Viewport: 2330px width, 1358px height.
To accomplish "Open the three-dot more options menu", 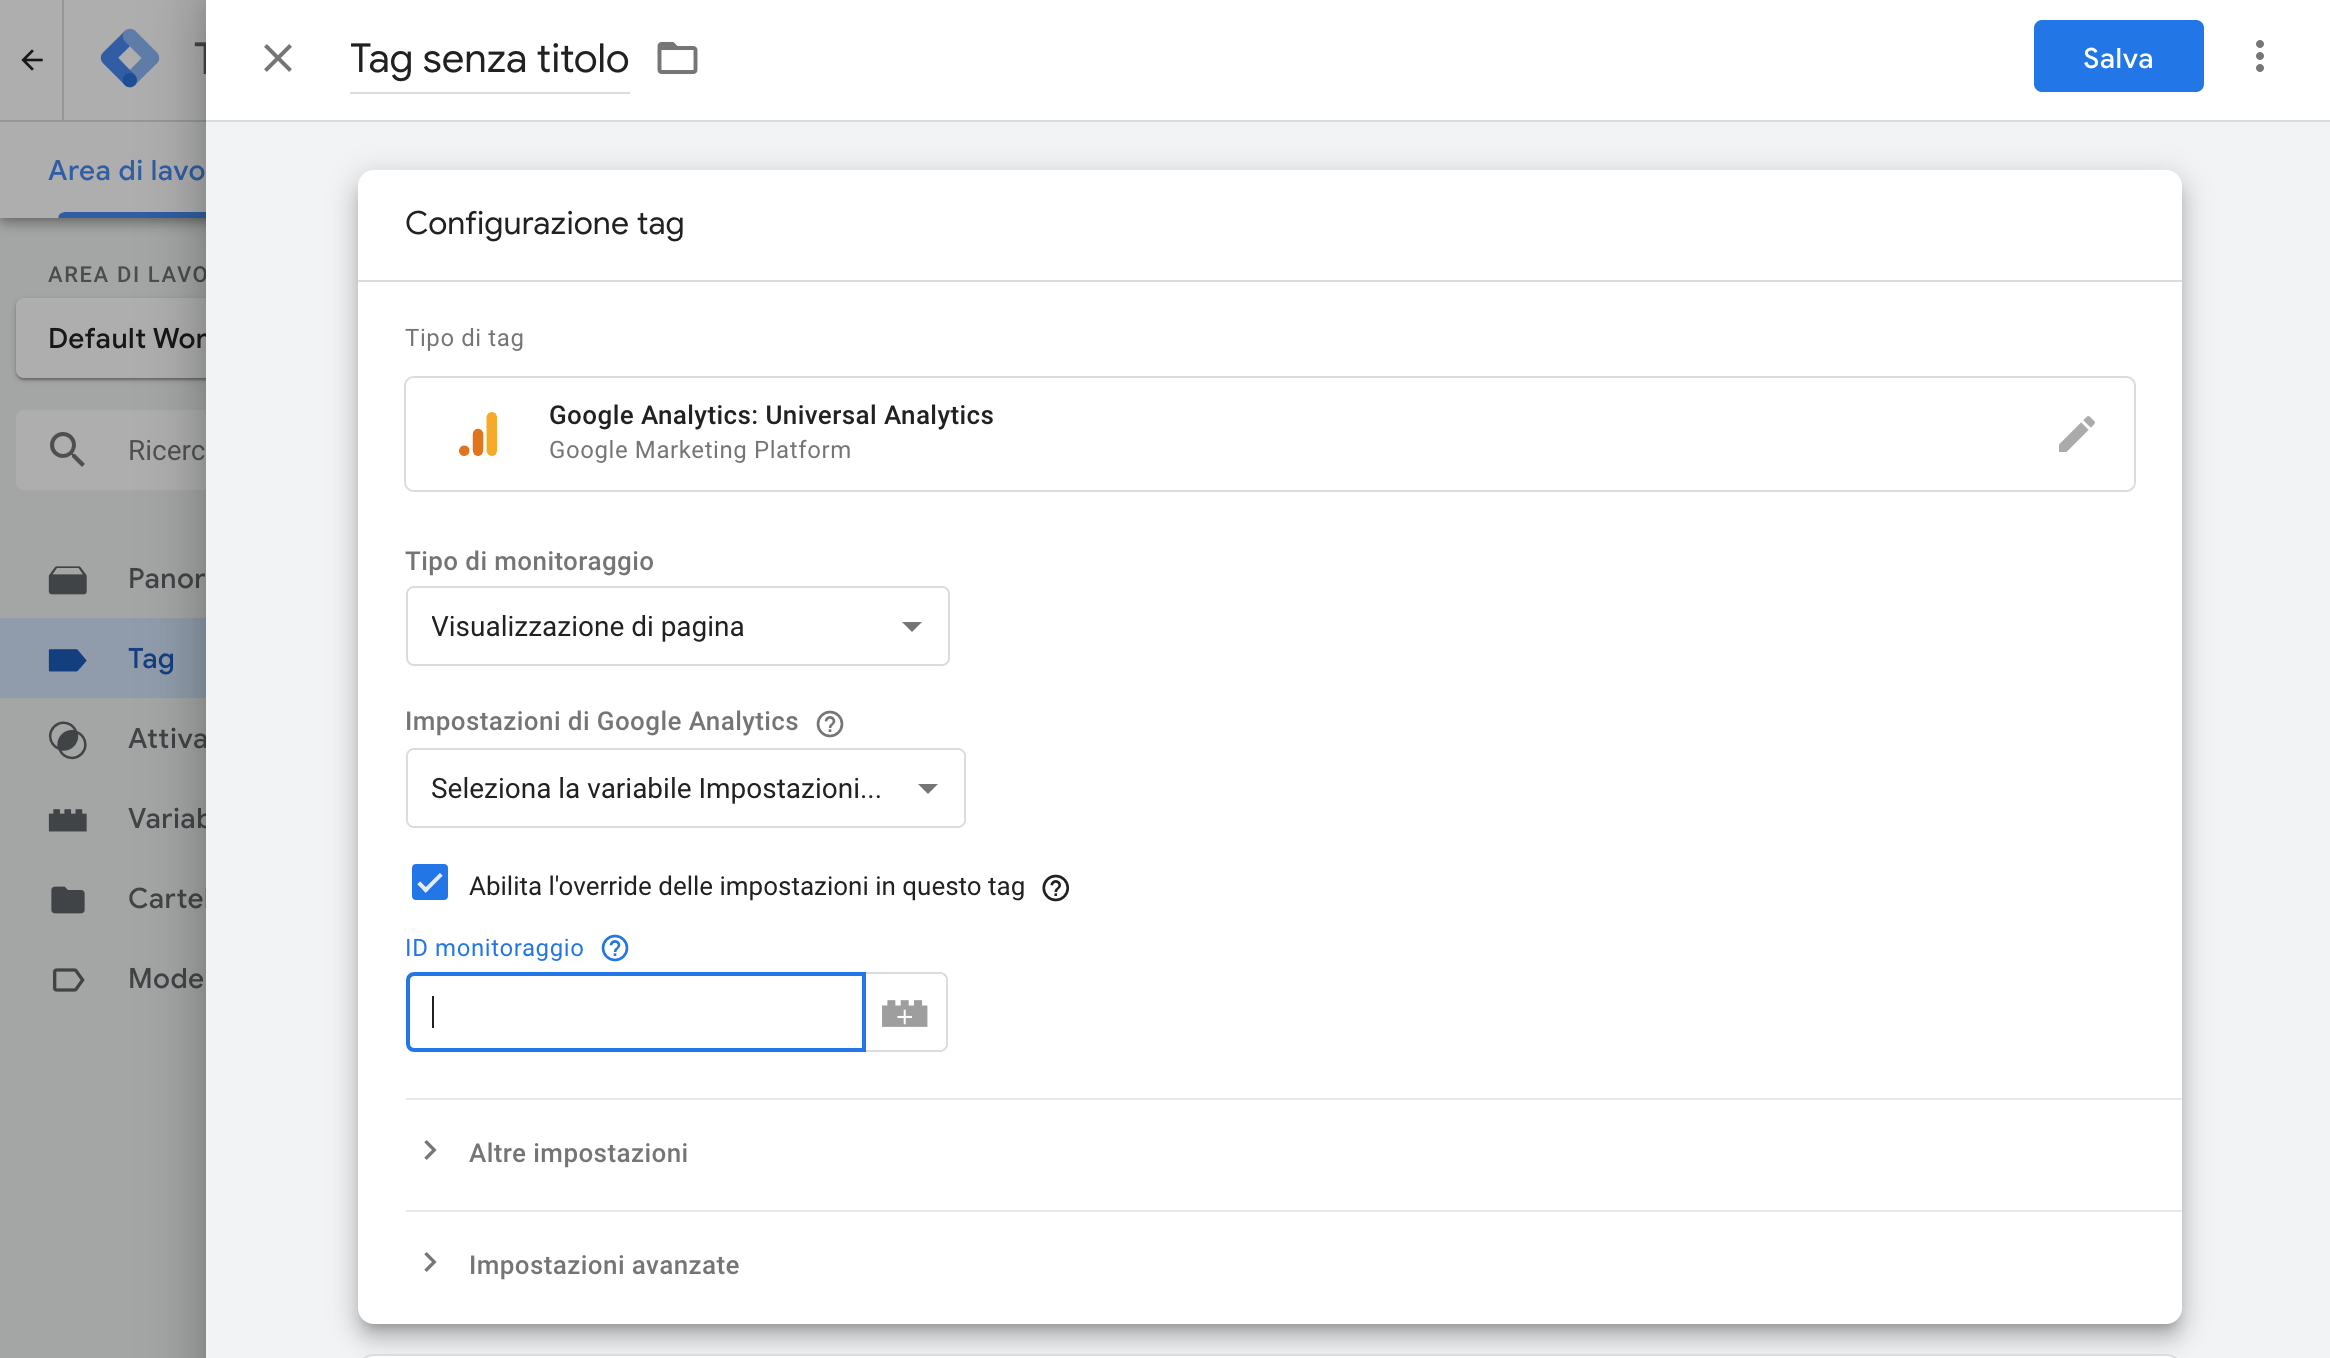I will pos(2259,57).
